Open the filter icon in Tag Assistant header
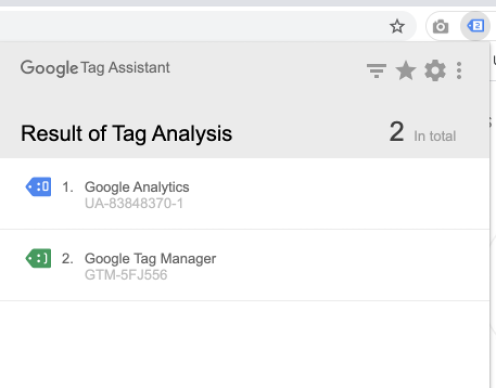 pyautogui.click(x=376, y=71)
